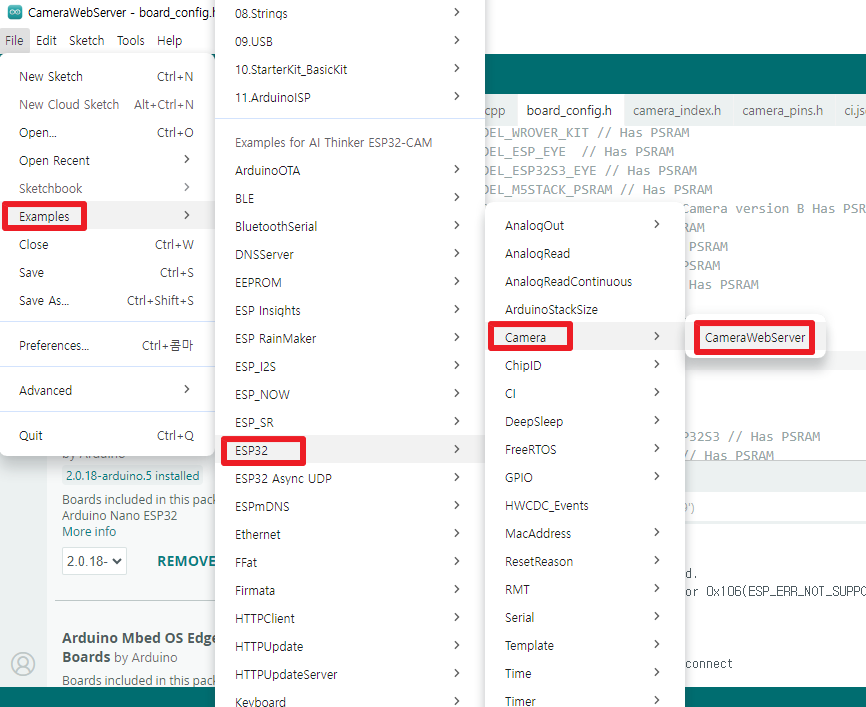The width and height of the screenshot is (866, 707).
Task: Open the AnalogReadContinuous example
Action: 585,282
